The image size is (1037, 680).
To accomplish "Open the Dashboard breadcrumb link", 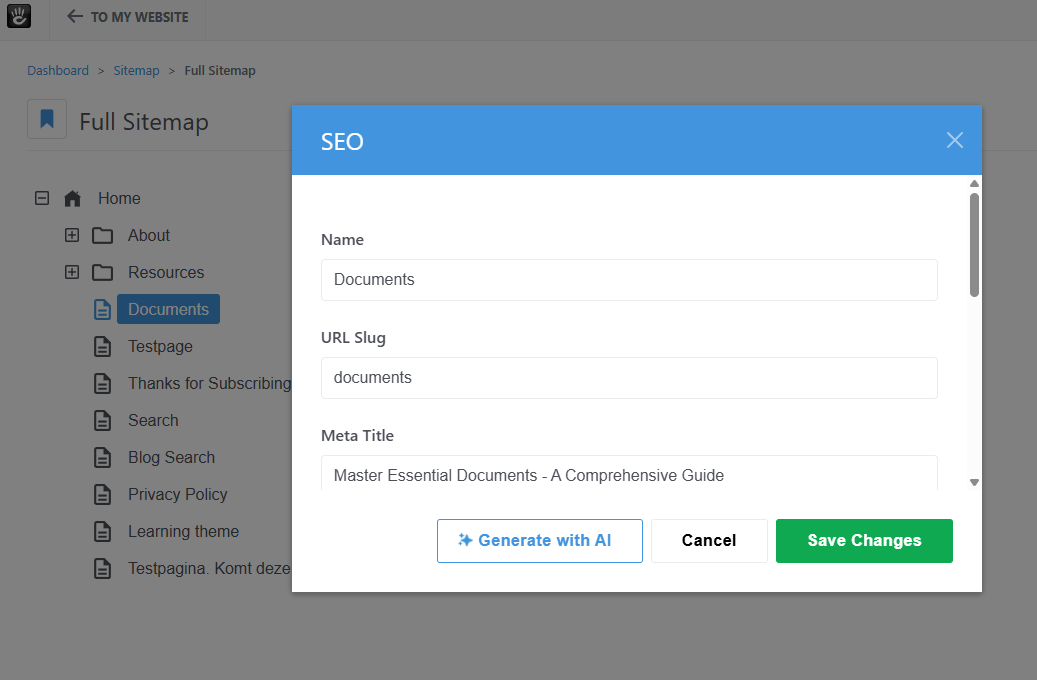I will click(x=58, y=71).
